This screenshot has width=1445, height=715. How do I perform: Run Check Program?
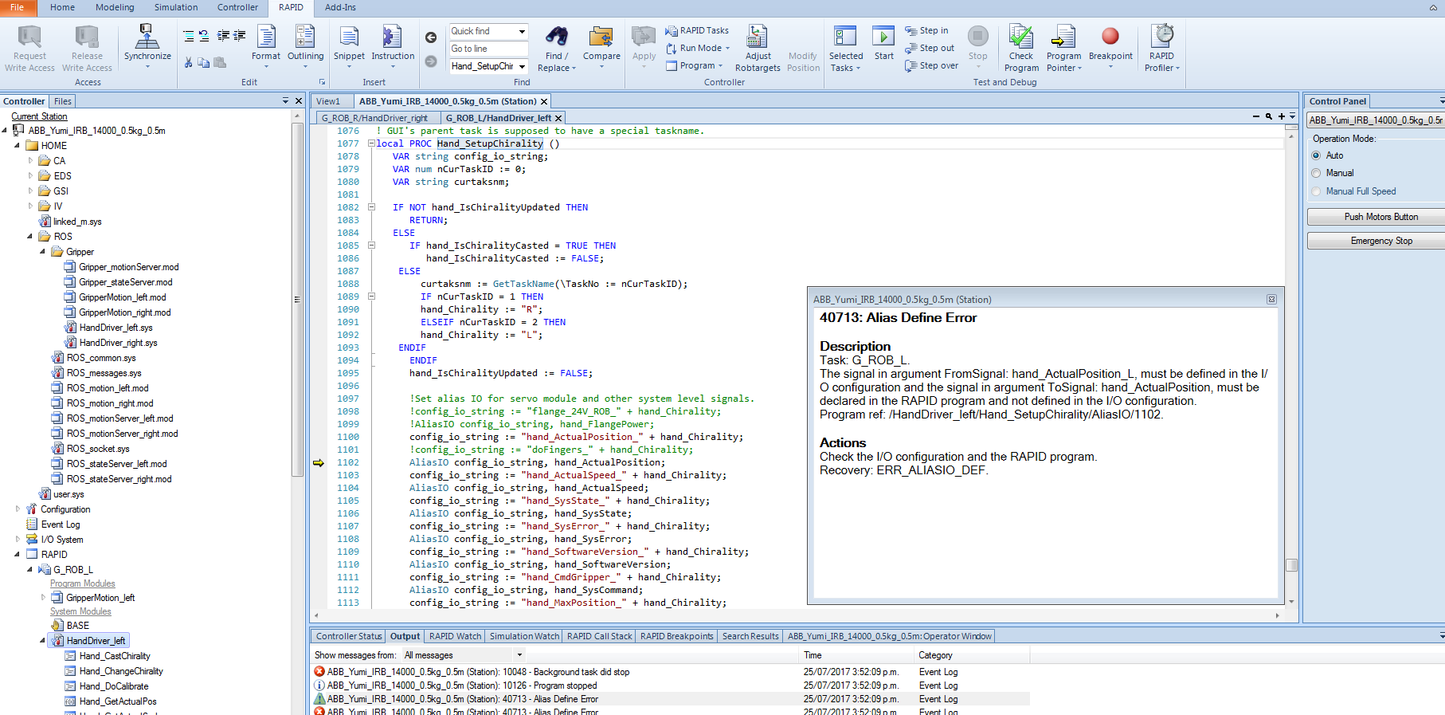(x=1021, y=48)
